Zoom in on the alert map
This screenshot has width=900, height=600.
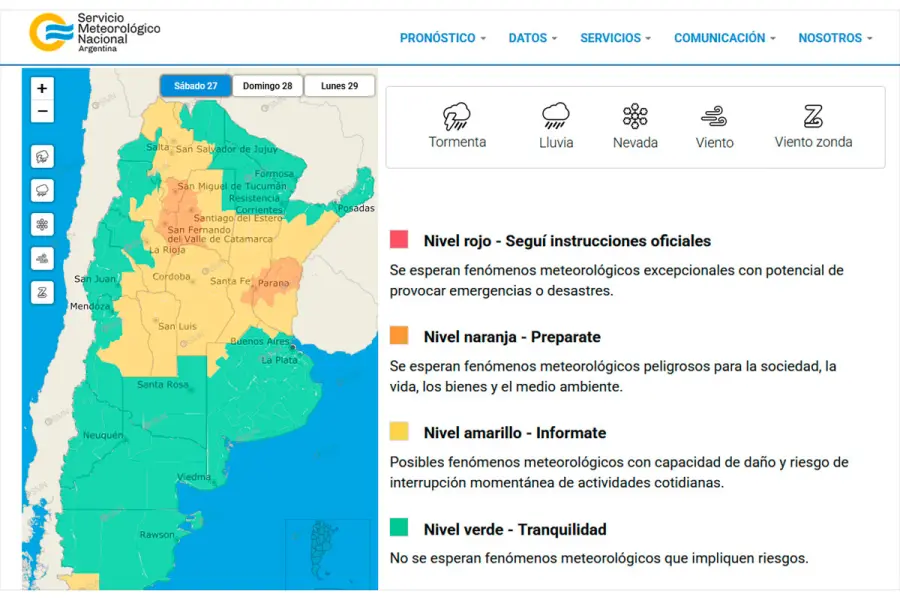tap(42, 88)
